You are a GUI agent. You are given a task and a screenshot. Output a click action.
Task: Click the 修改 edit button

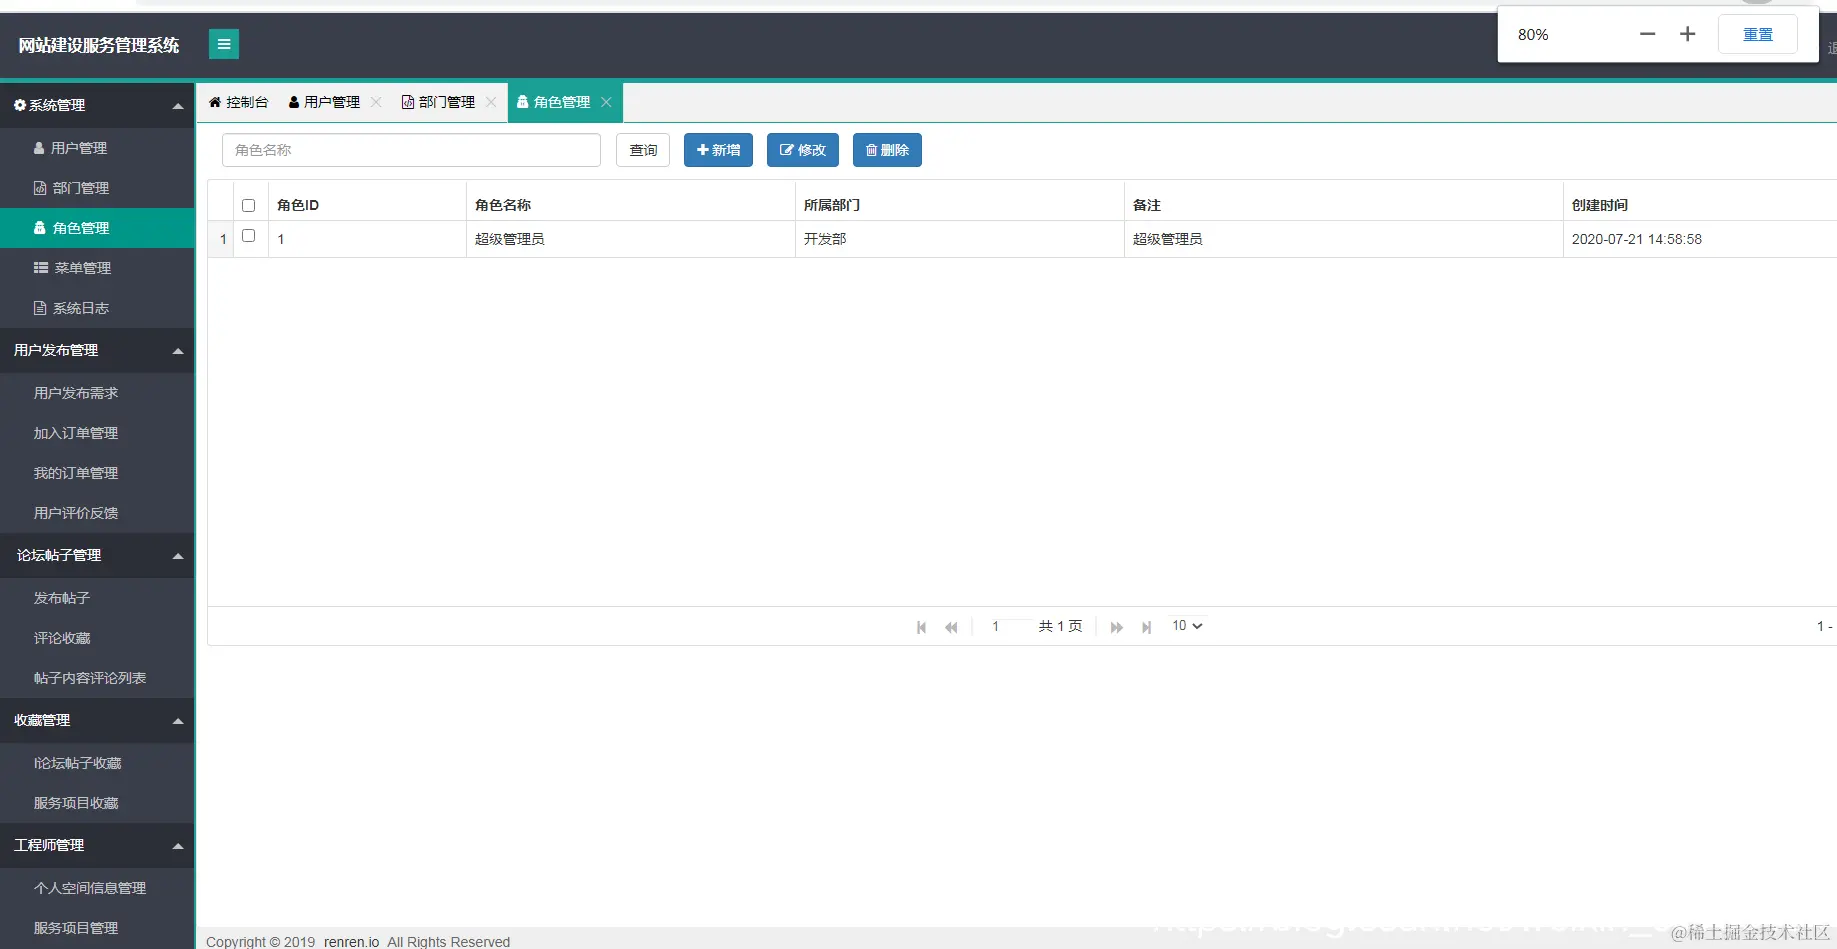tap(803, 150)
